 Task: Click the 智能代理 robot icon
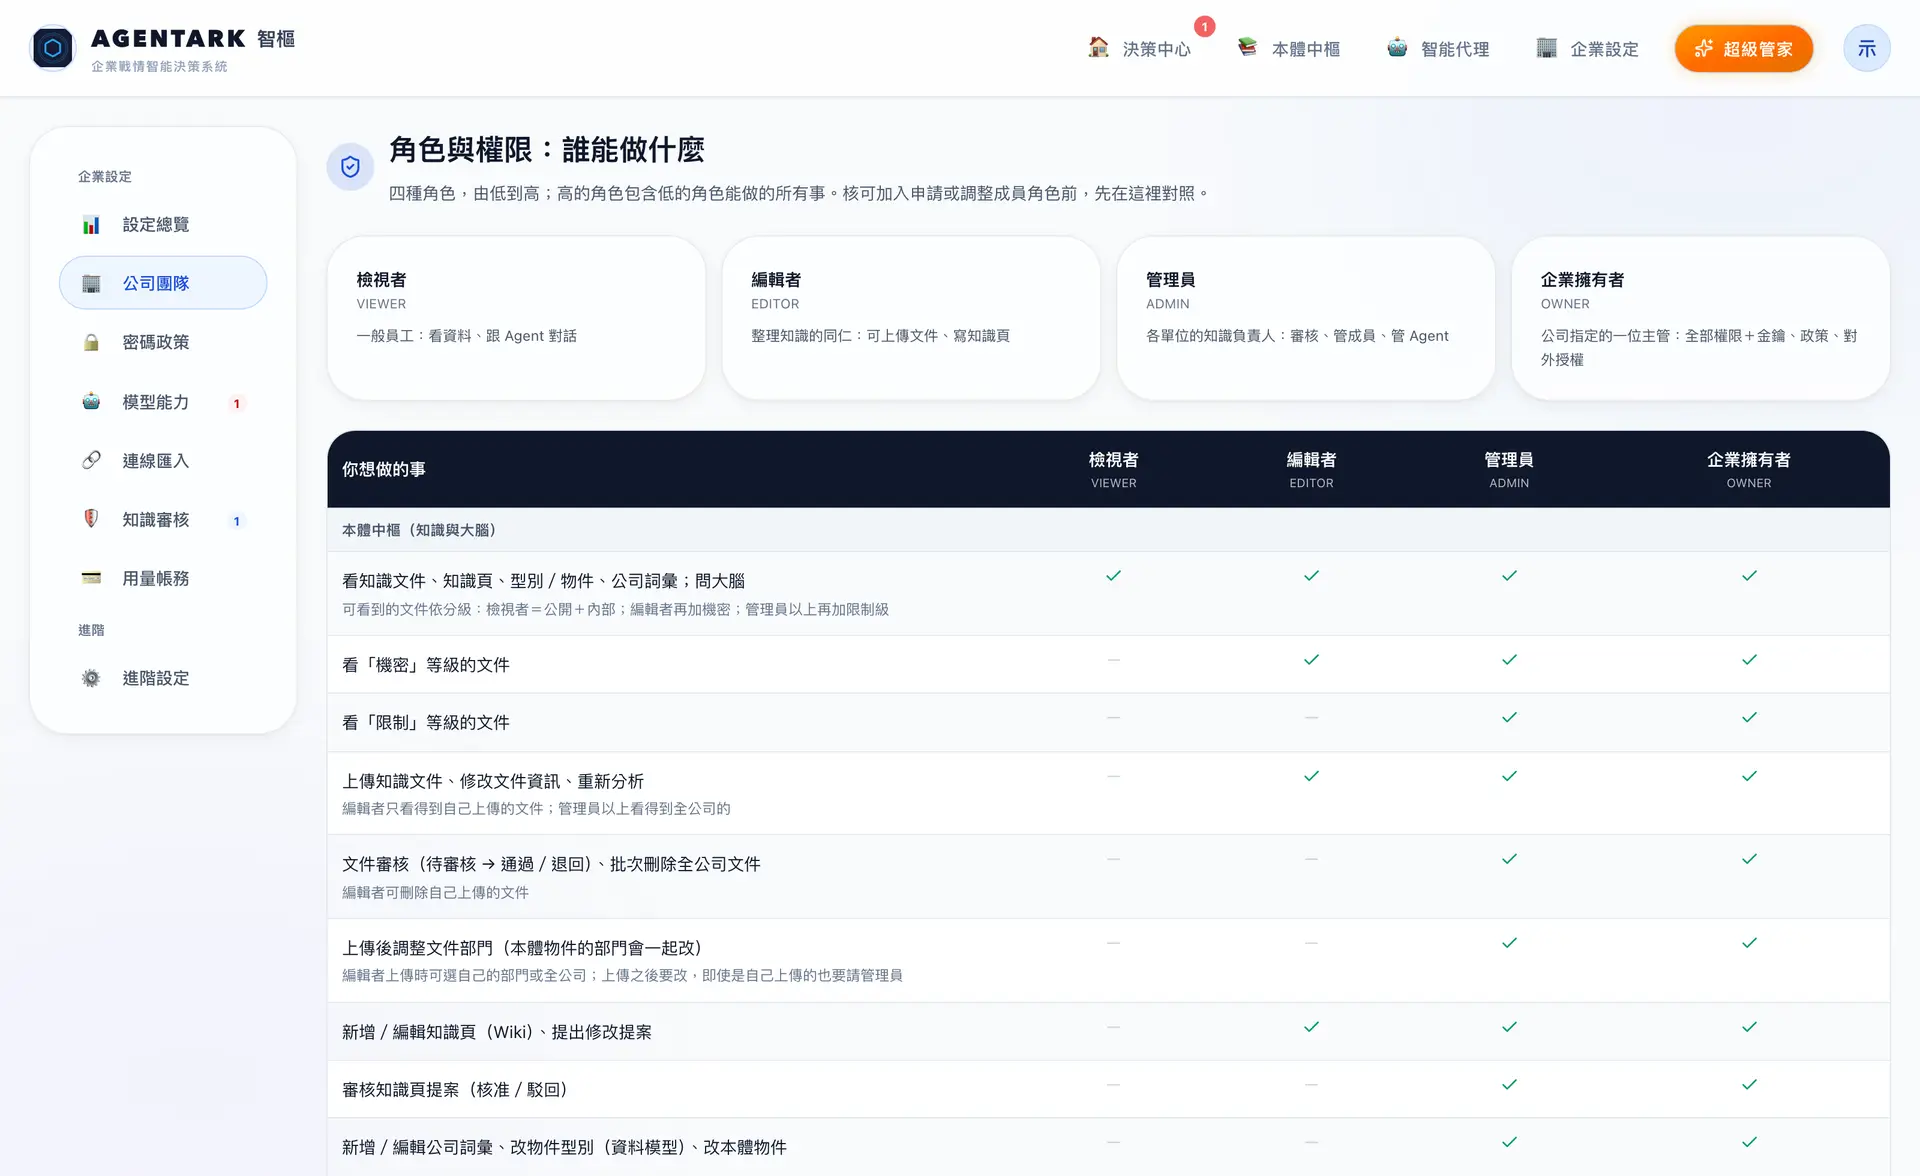[x=1397, y=48]
